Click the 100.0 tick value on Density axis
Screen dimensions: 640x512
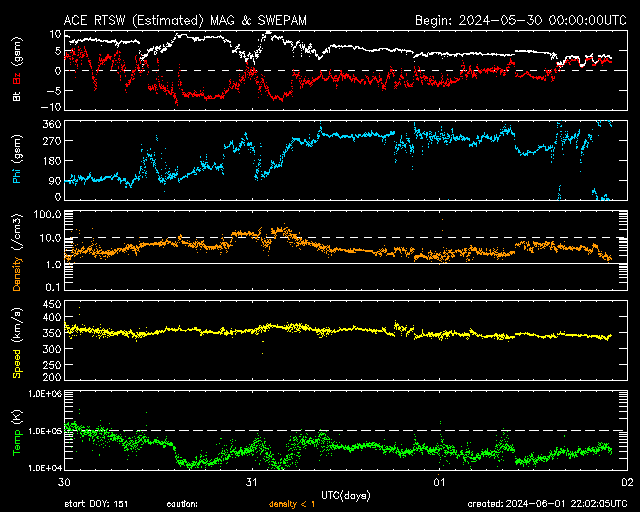(x=48, y=214)
